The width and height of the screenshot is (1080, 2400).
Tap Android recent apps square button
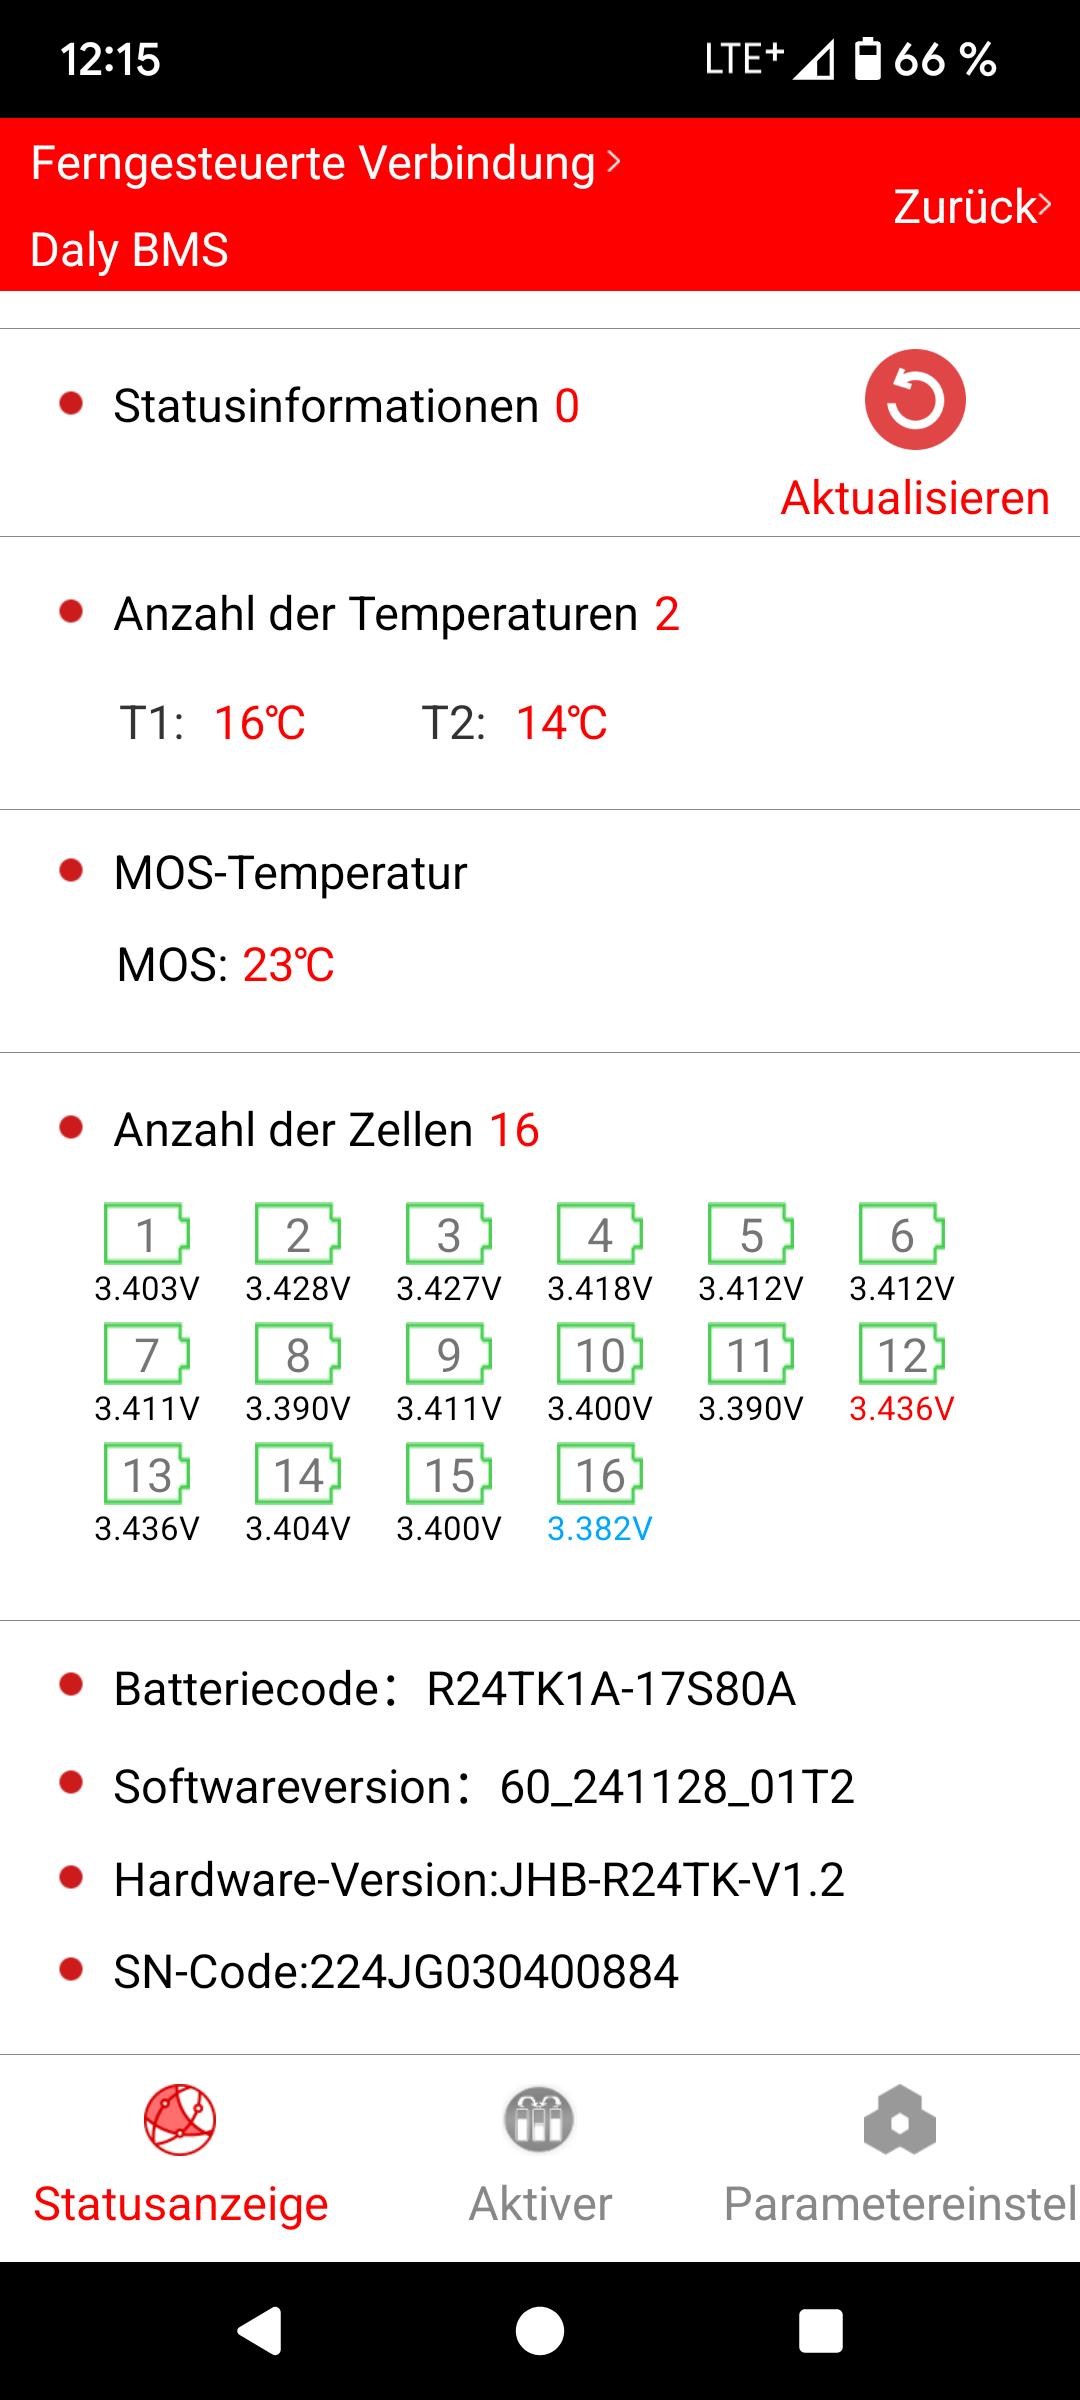[820, 2332]
